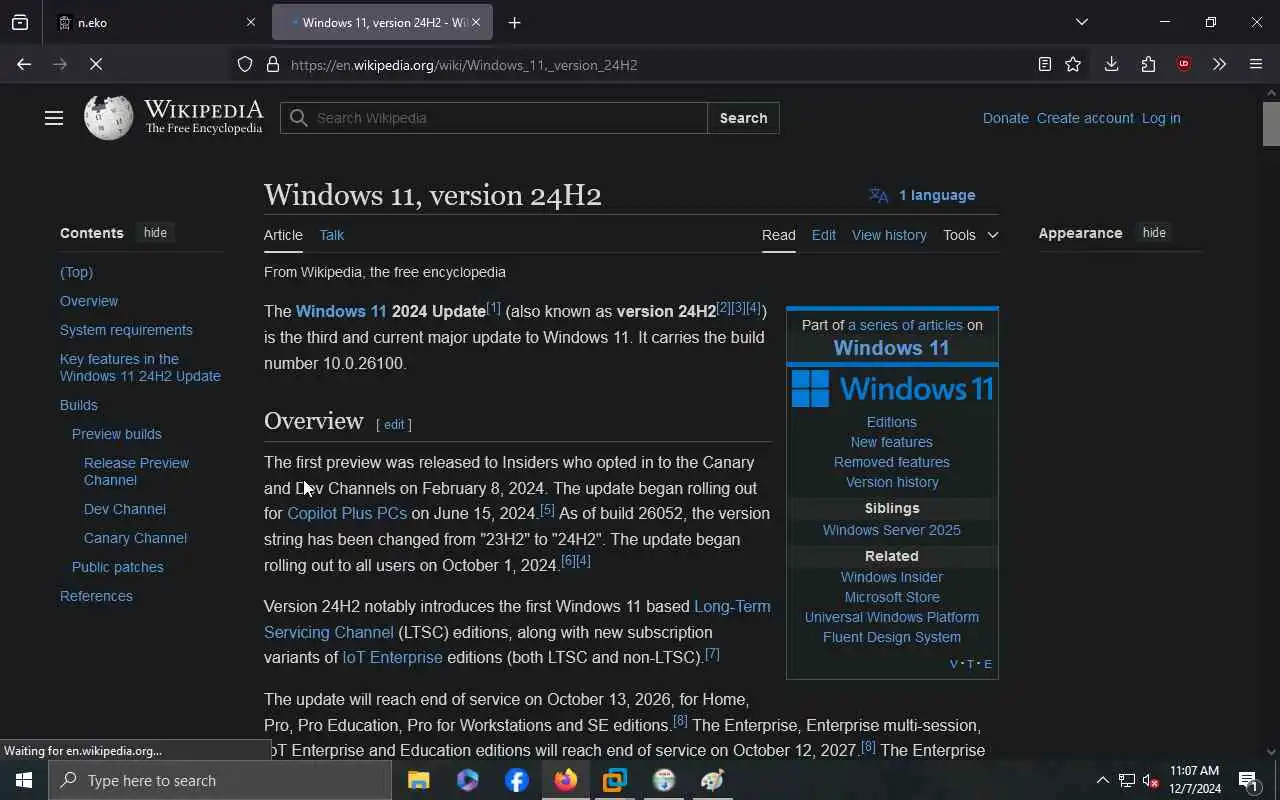Jump to Dev Channel section

125,509
